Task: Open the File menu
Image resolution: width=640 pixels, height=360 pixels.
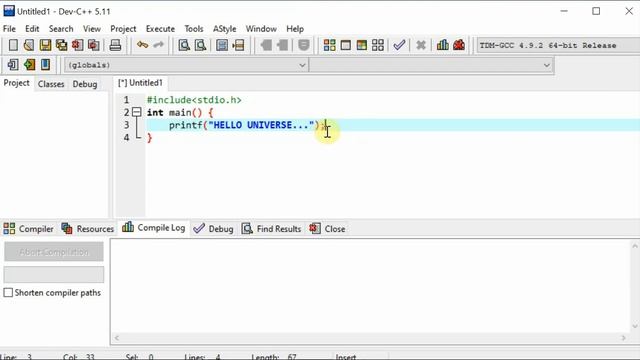Action: tap(9, 29)
